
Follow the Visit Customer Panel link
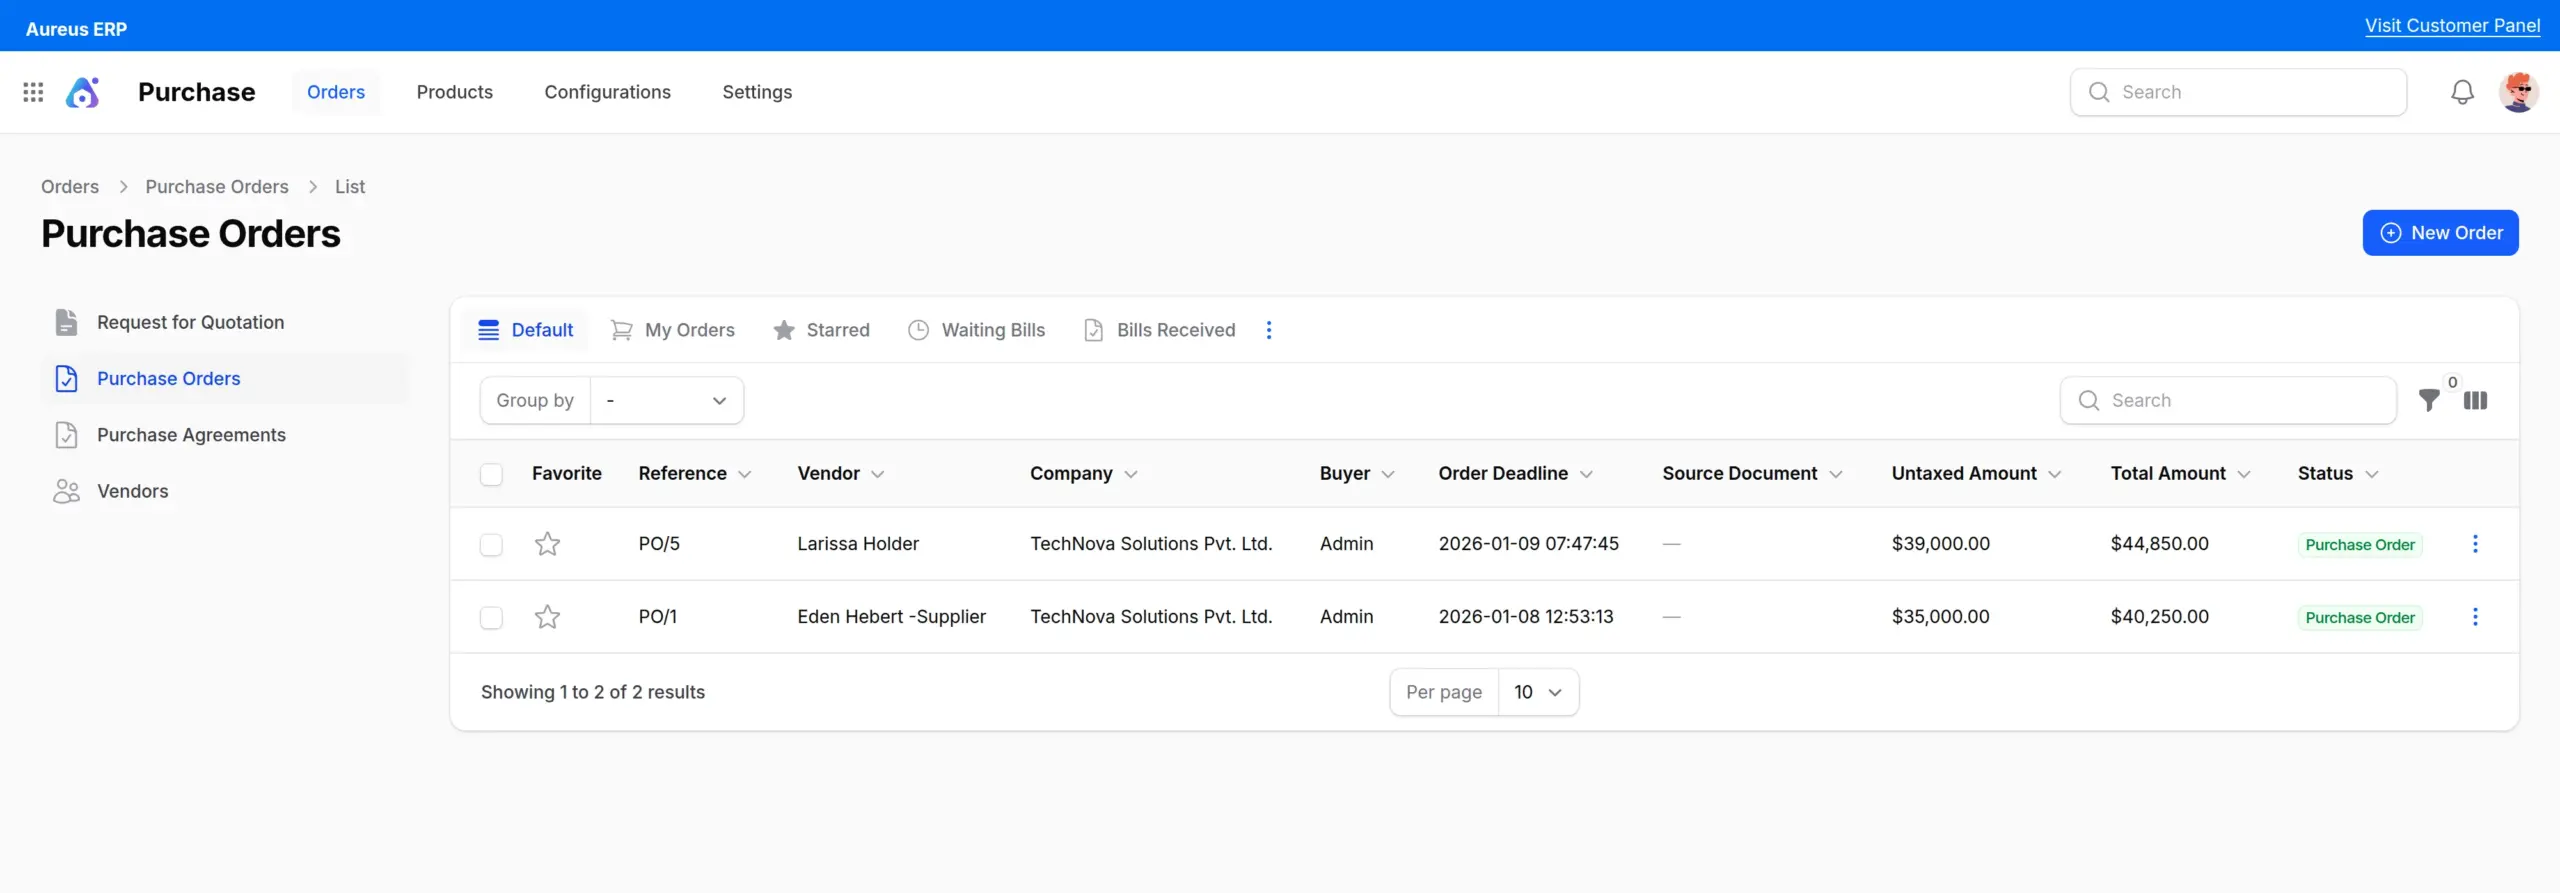[x=2452, y=26]
